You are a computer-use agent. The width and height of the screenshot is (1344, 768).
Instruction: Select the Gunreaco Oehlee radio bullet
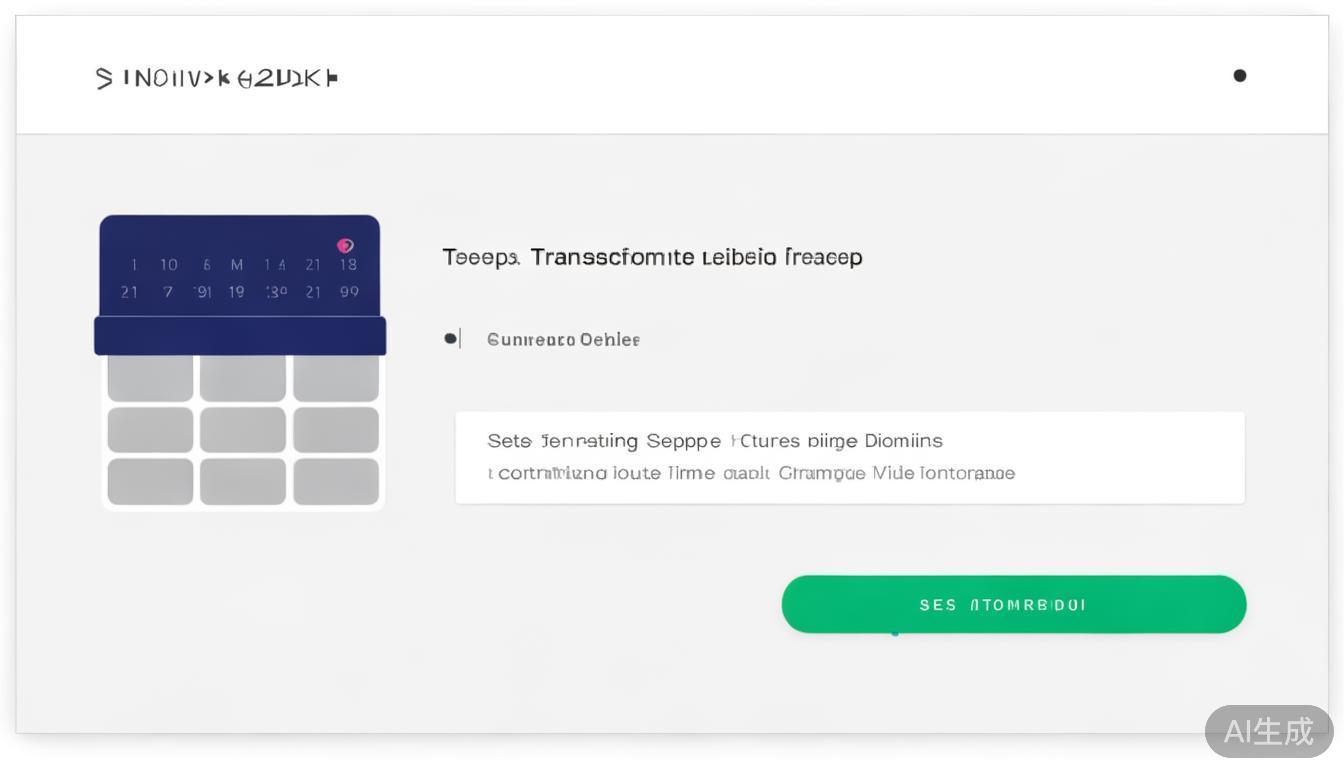[450, 339]
